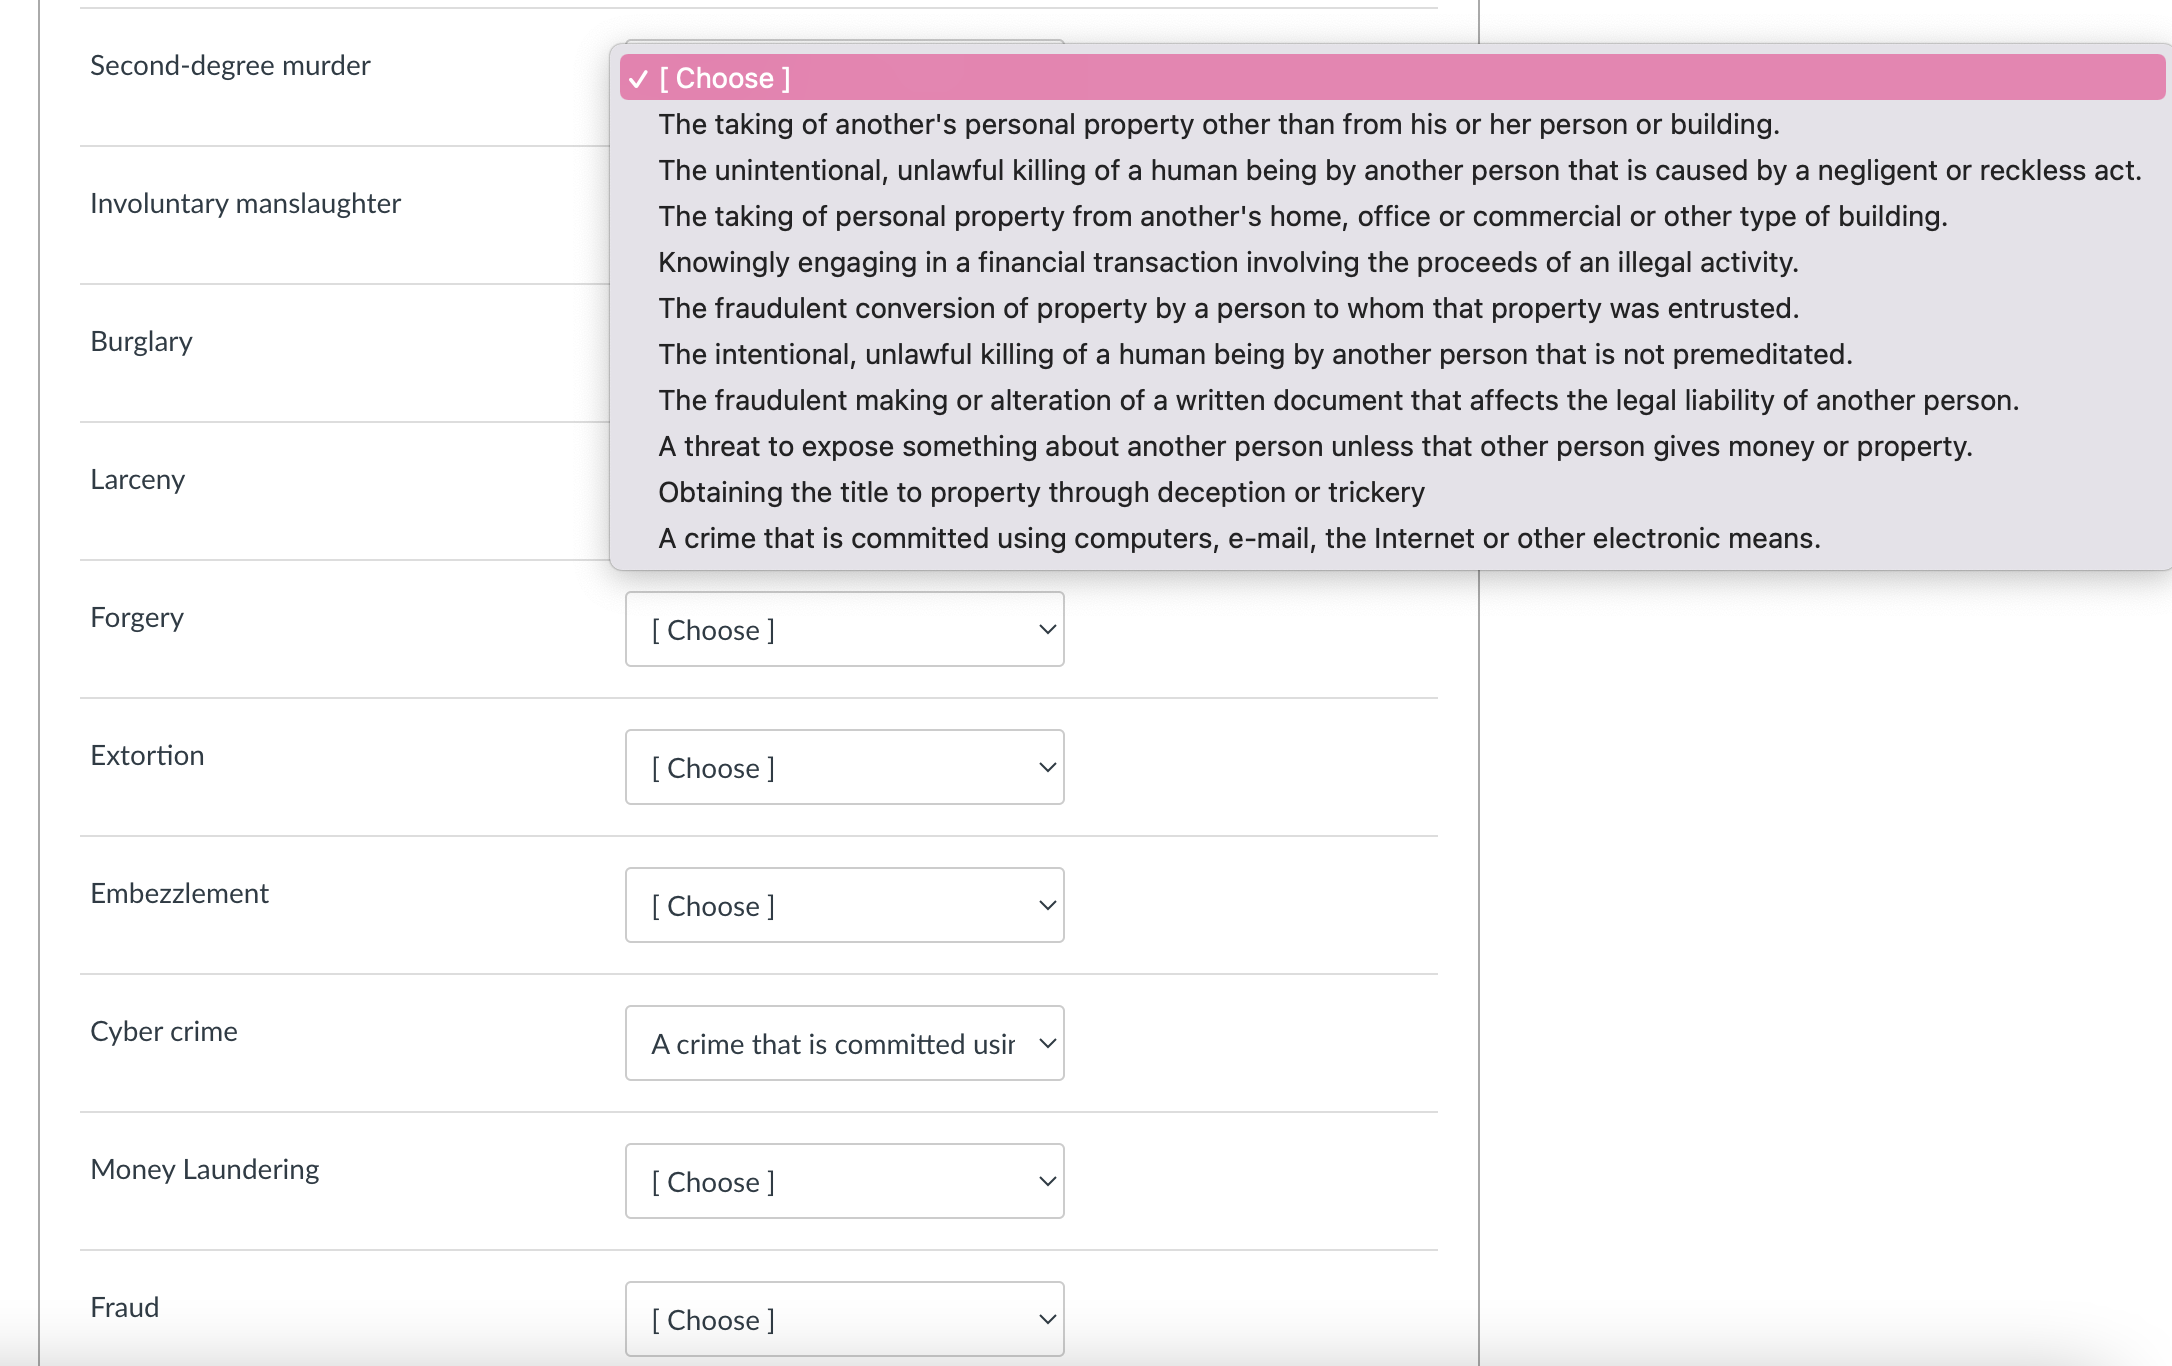Click the Second-degree murder label
The image size is (2172, 1366).
[230, 65]
